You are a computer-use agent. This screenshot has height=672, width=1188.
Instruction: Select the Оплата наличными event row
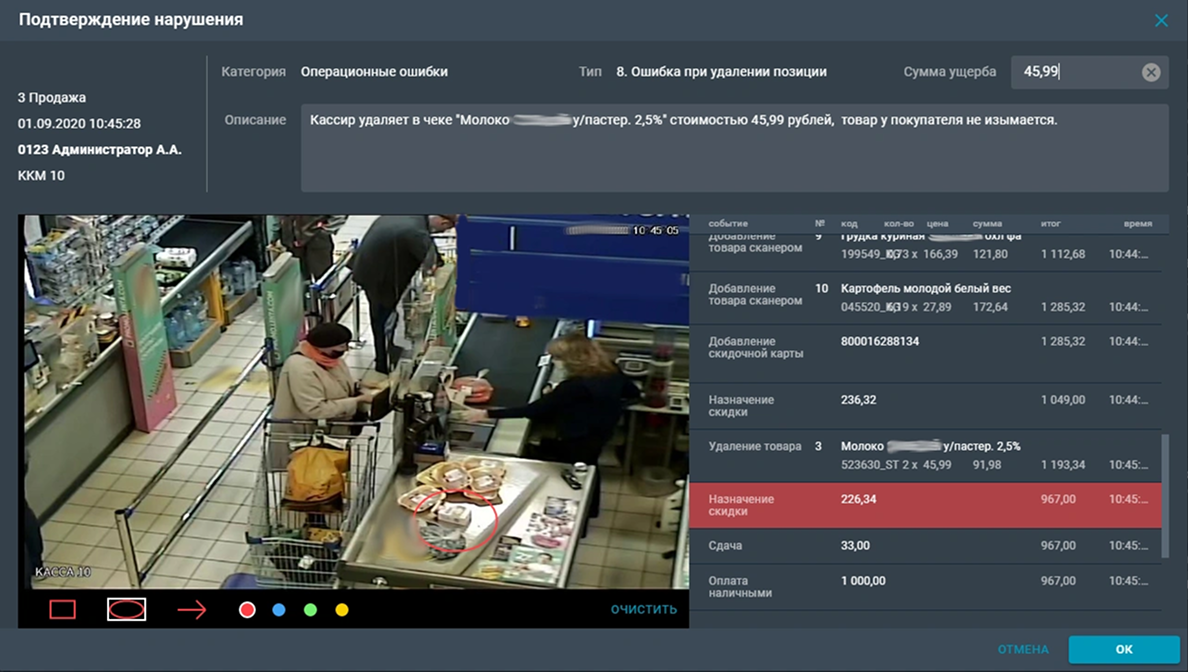tap(925, 587)
